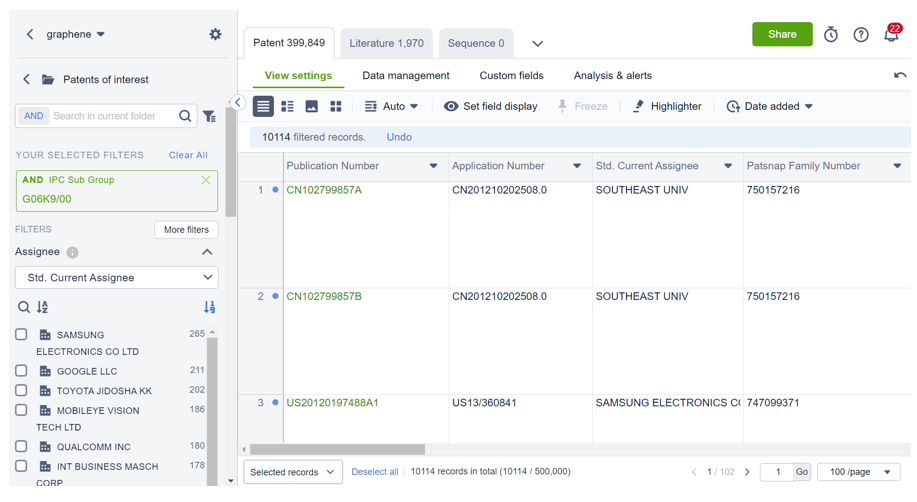917x502 pixels.
Task: Open the Date added sort dropdown
Action: 770,106
